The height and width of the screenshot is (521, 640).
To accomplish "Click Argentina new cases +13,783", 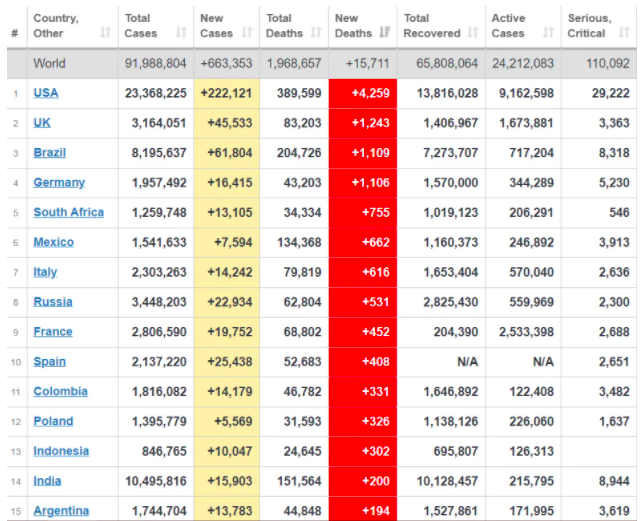I will pyautogui.click(x=230, y=511).
